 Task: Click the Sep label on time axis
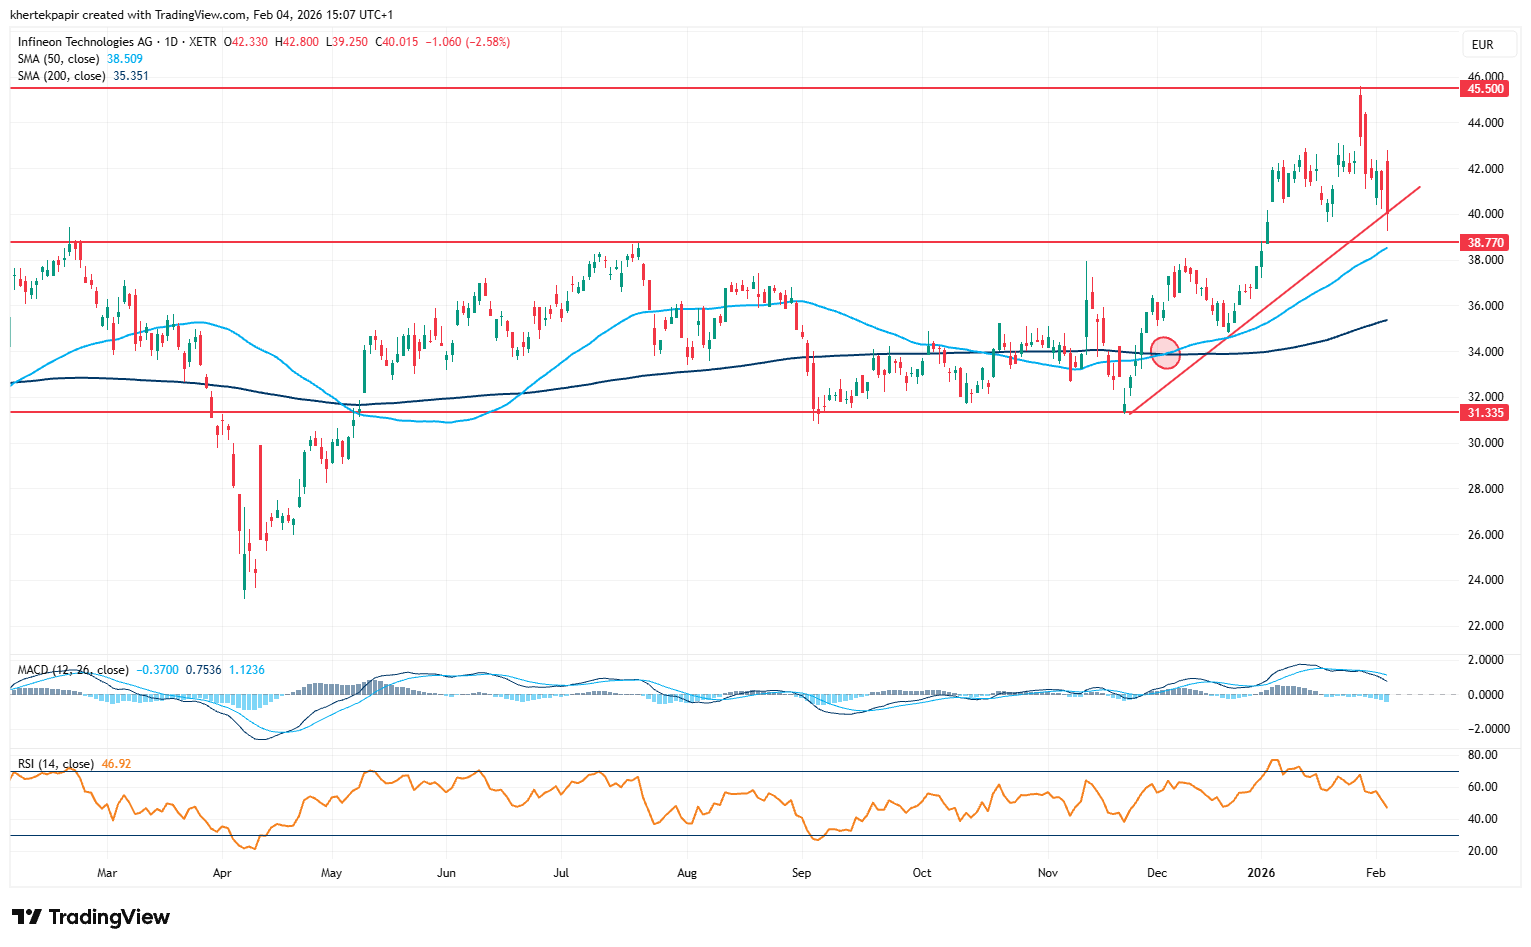801,873
